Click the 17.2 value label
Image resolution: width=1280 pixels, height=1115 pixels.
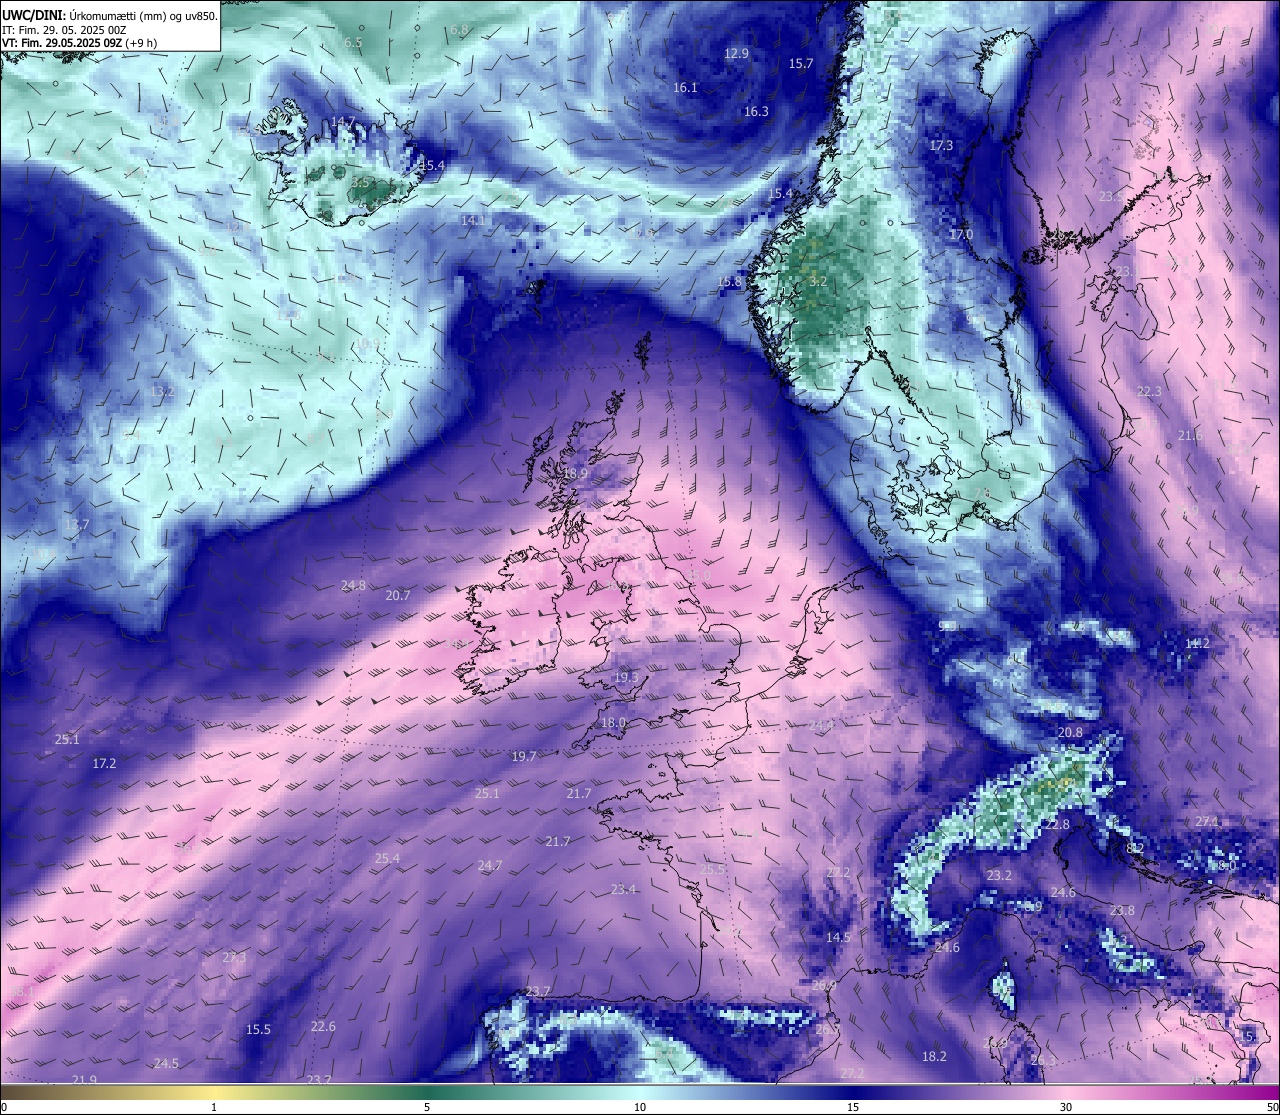(x=104, y=764)
